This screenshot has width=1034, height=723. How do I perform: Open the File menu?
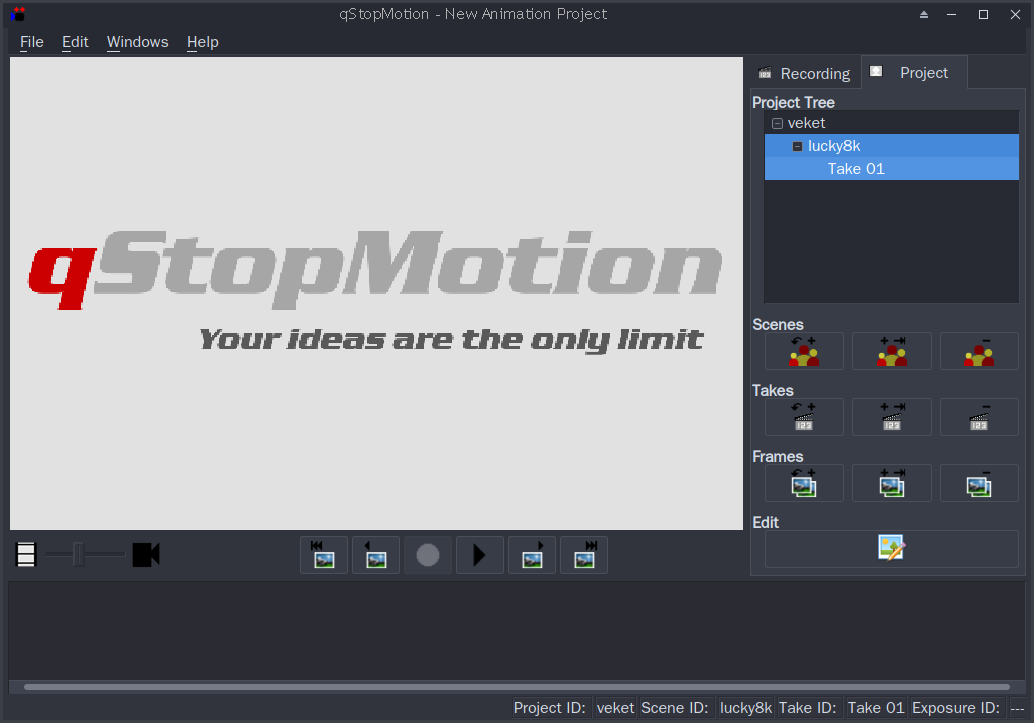pyautogui.click(x=32, y=42)
